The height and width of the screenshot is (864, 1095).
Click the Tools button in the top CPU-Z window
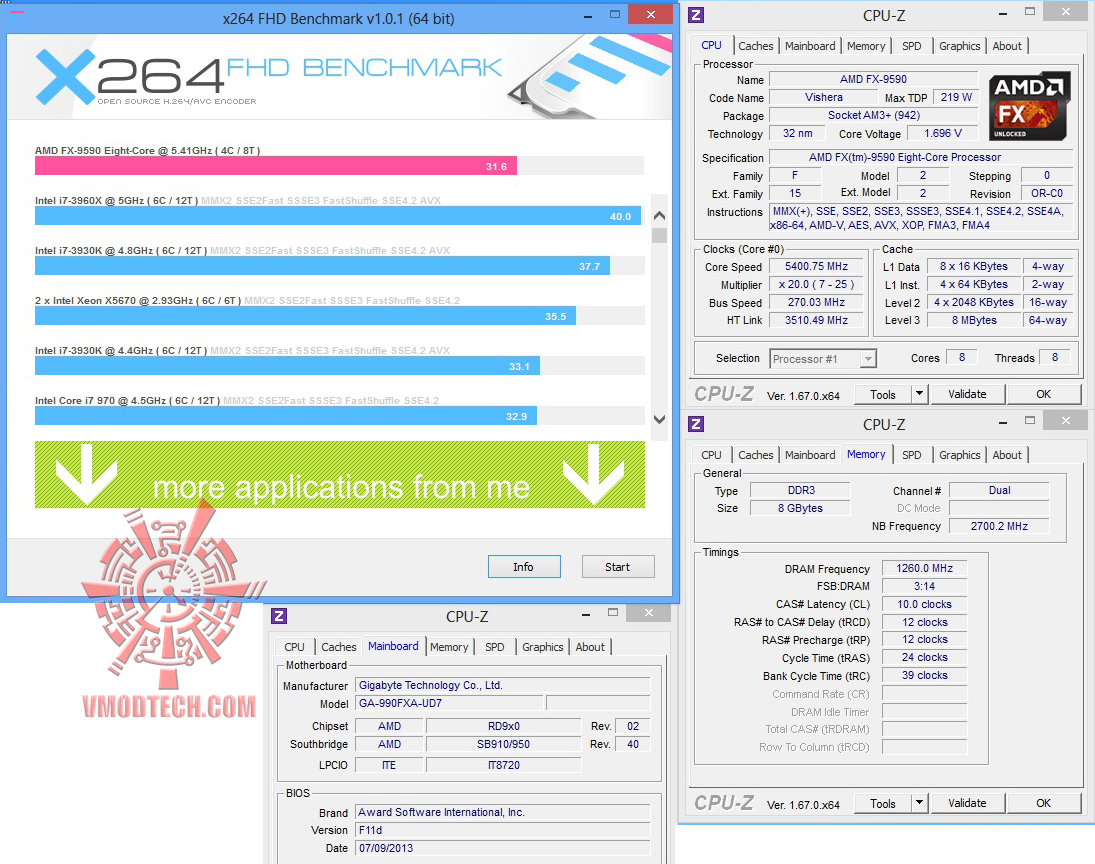tap(883, 394)
